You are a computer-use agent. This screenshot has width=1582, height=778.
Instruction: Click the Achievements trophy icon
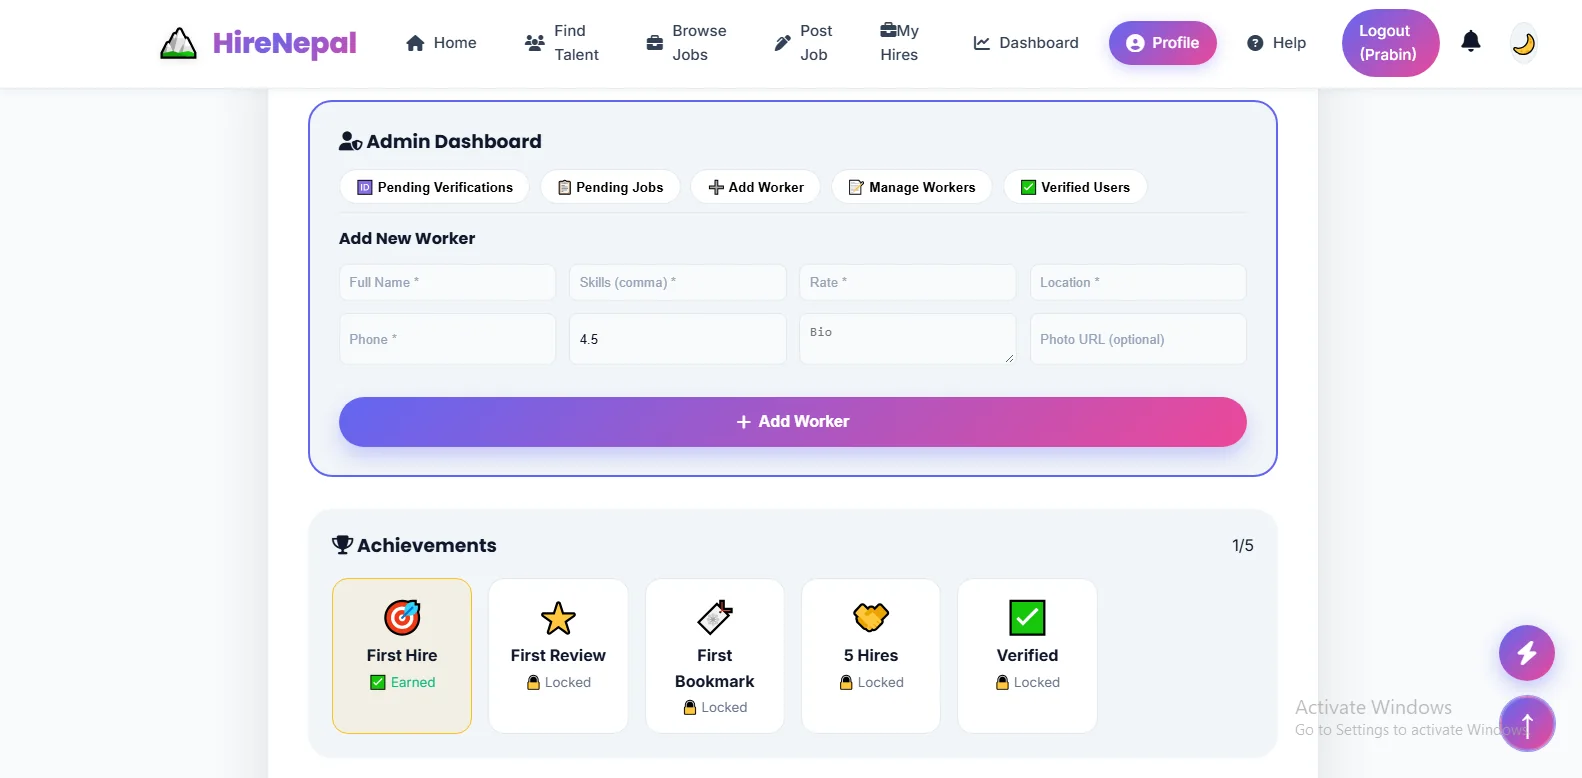(x=342, y=545)
